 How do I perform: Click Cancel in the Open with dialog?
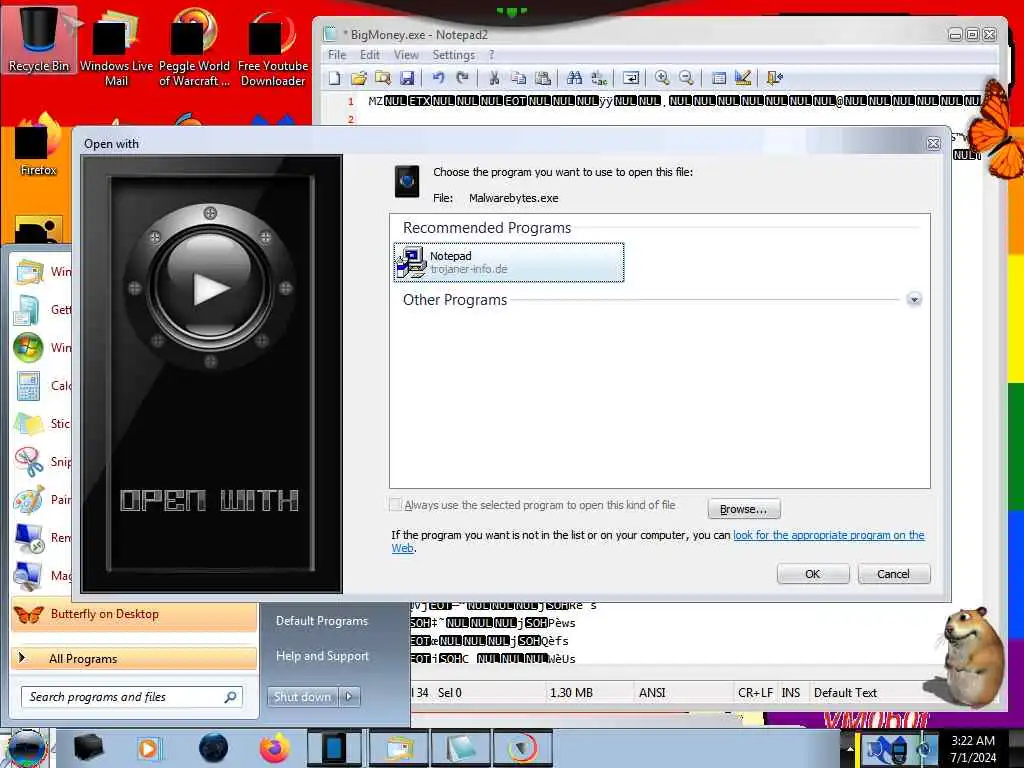coord(893,574)
